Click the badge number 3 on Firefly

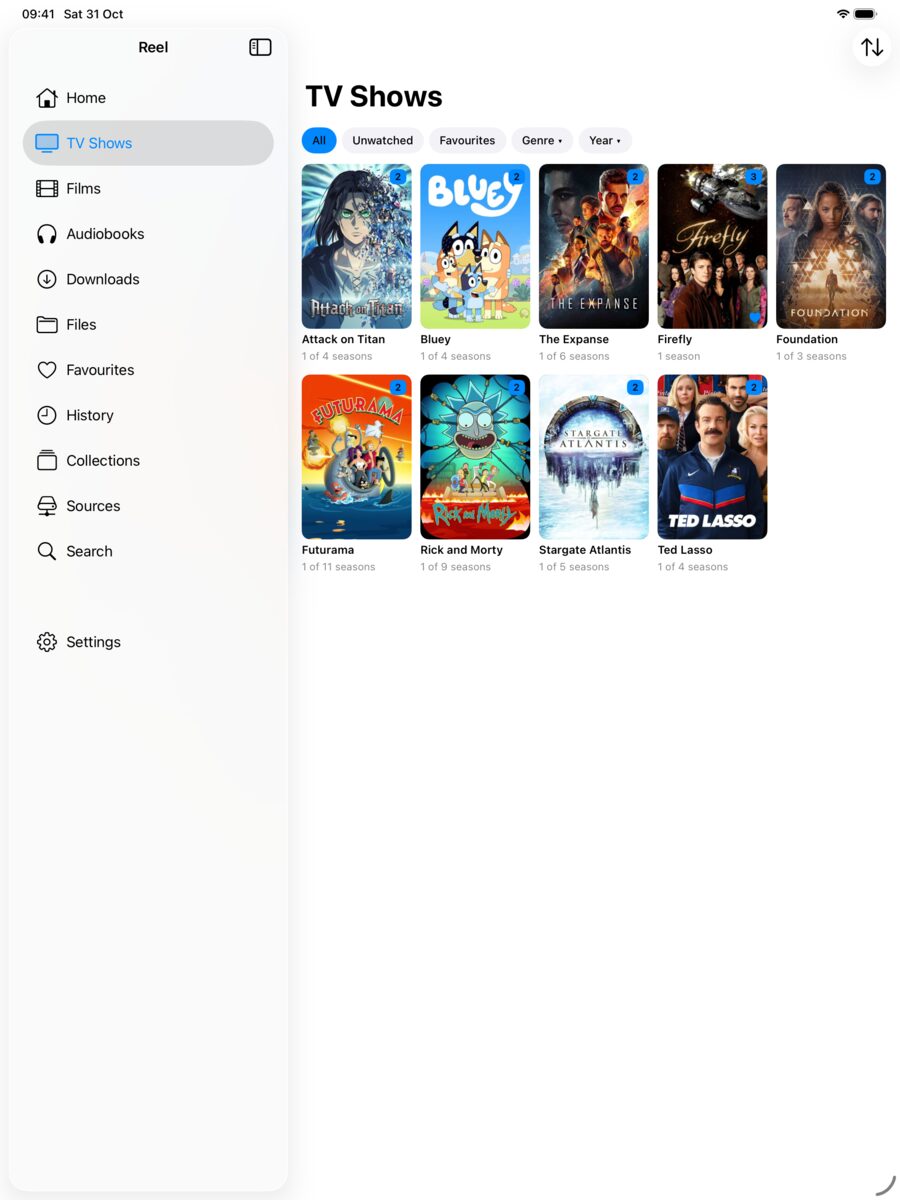(x=754, y=177)
